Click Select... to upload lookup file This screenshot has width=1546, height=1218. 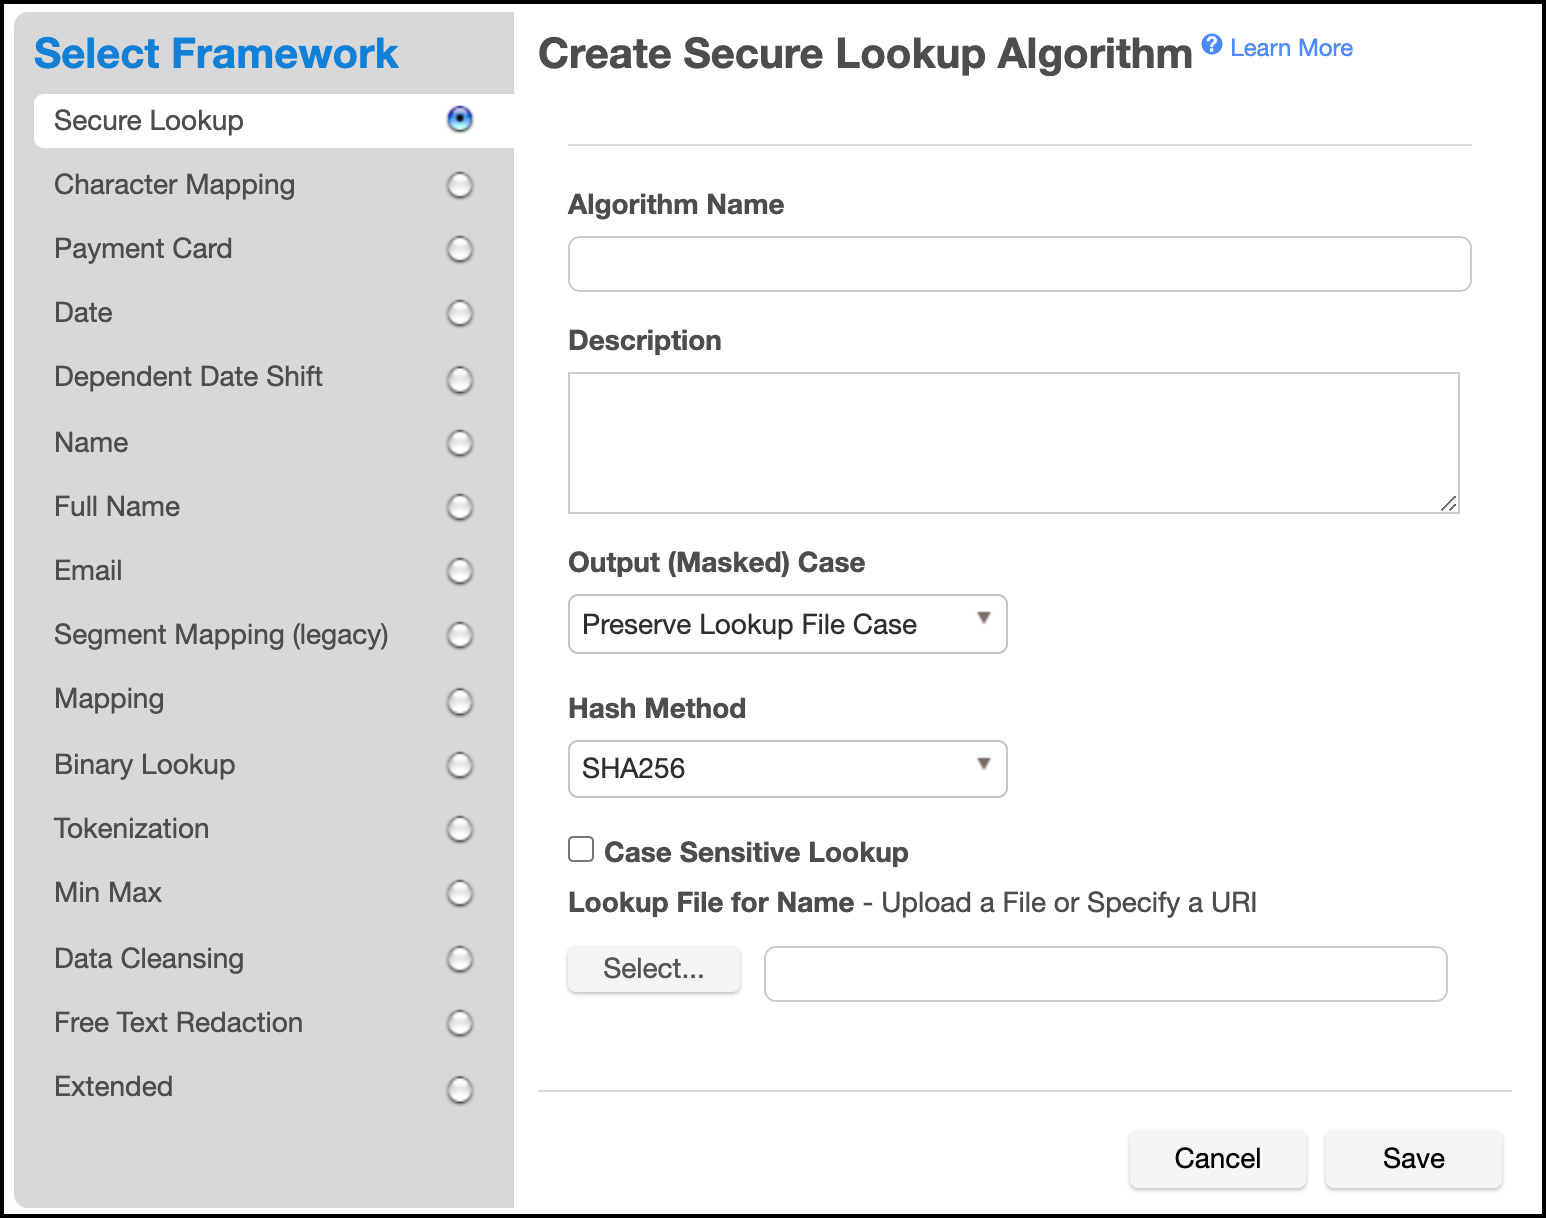[653, 969]
